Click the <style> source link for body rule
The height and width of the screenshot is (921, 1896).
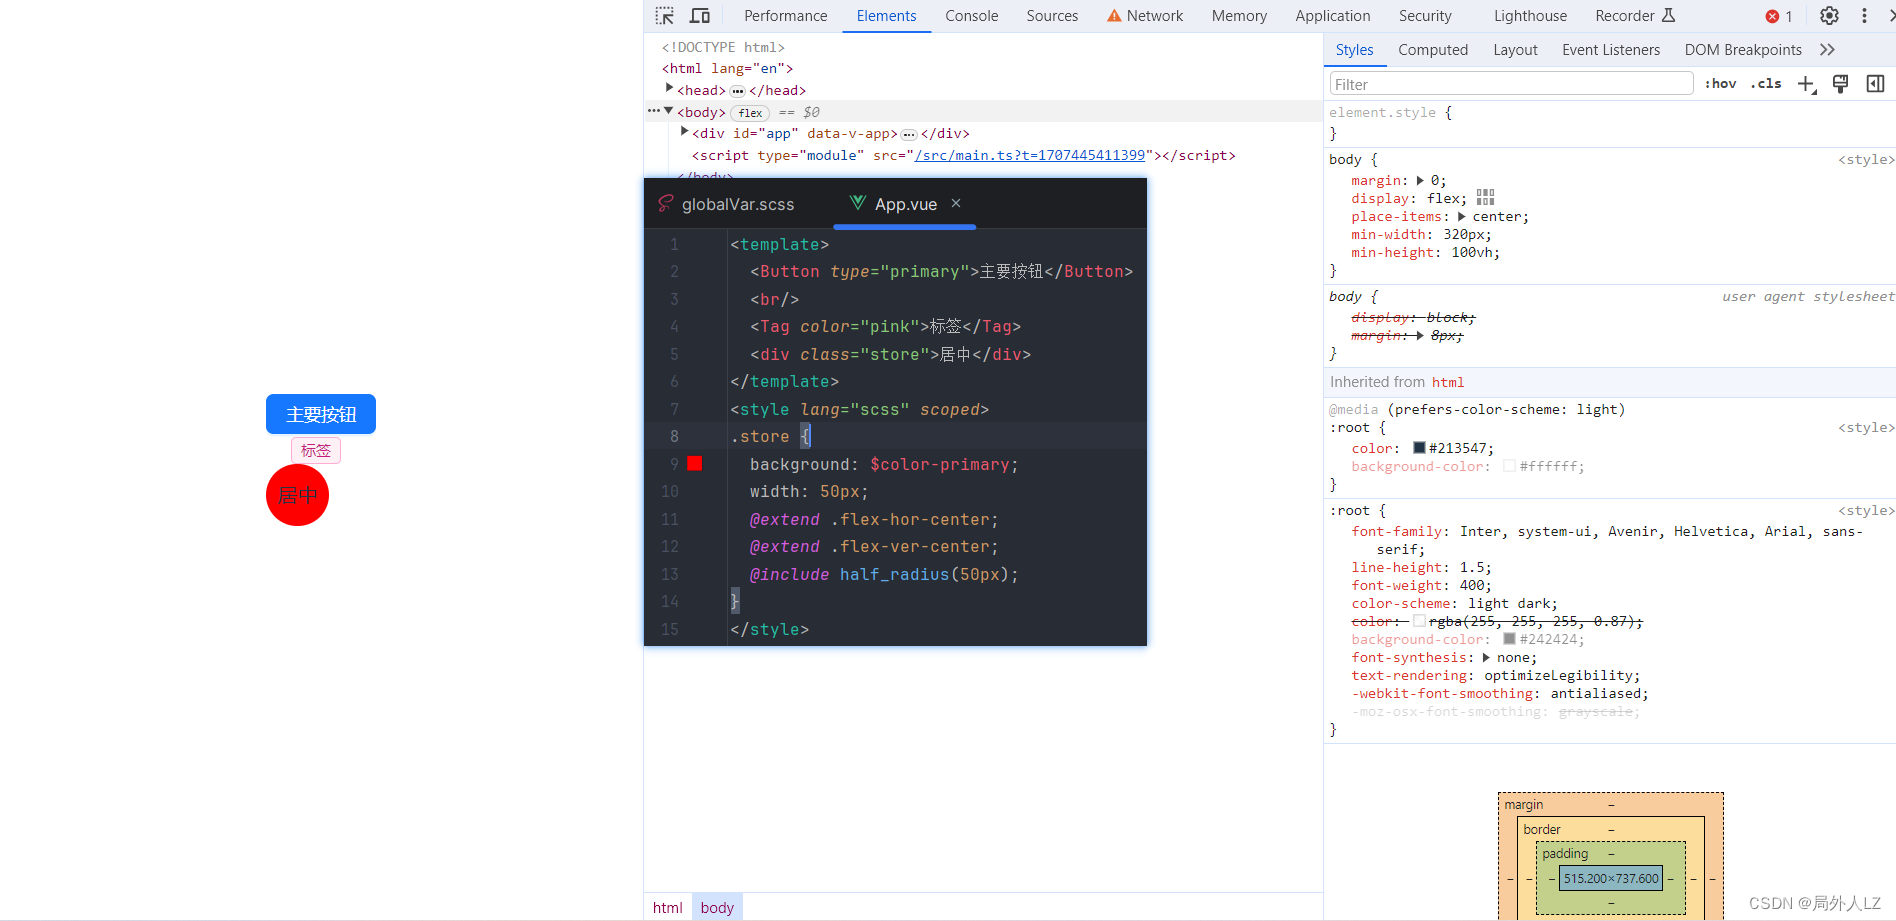[x=1866, y=160]
